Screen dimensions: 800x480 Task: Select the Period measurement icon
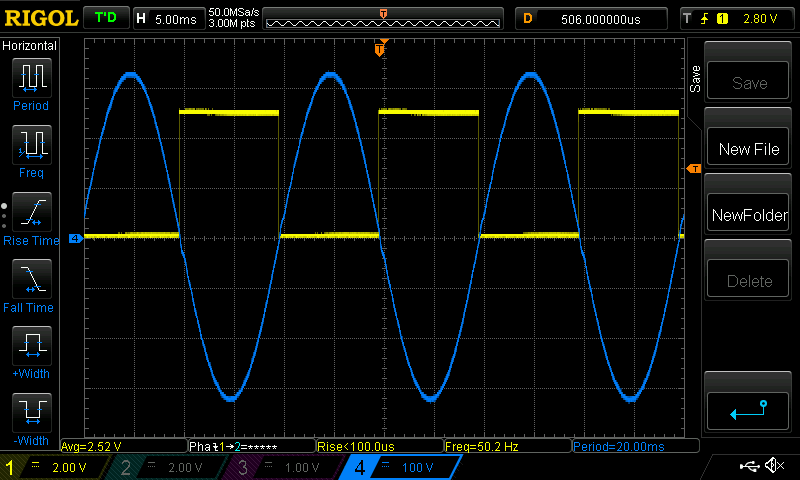[x=30, y=77]
